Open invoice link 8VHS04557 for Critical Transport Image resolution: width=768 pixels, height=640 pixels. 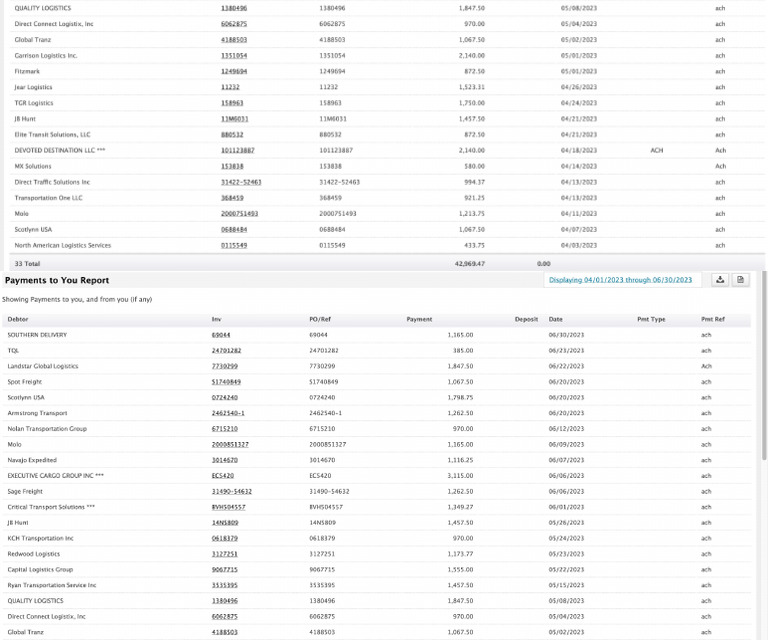pyautogui.click(x=228, y=507)
